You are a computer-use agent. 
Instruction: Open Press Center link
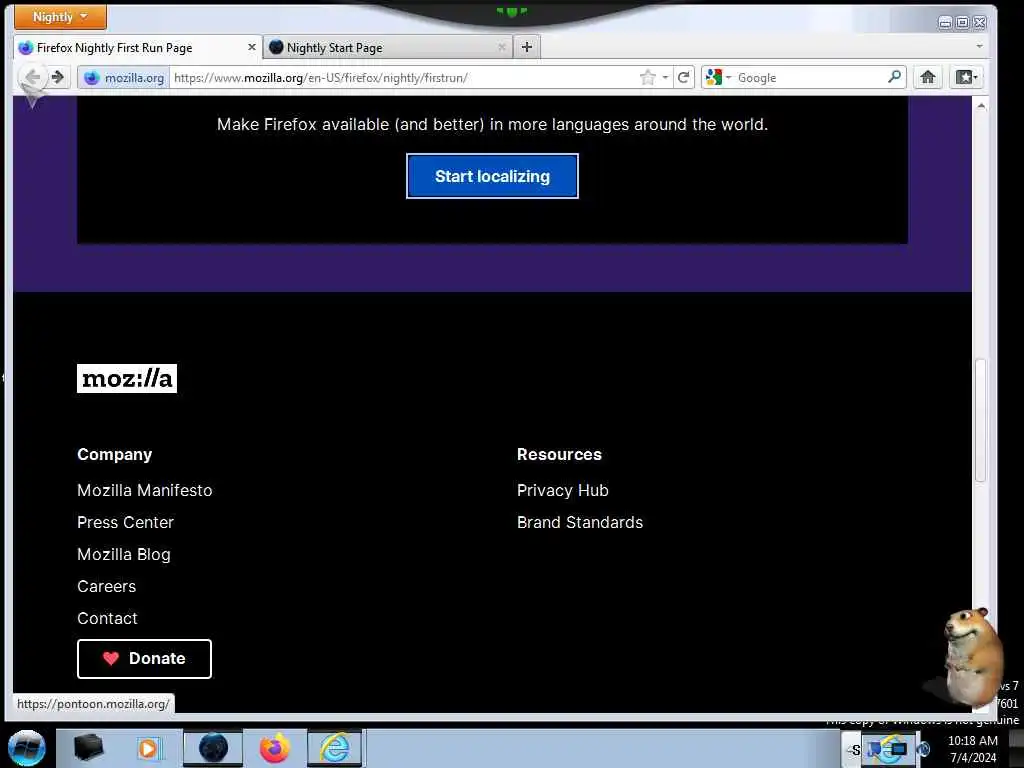click(x=125, y=522)
